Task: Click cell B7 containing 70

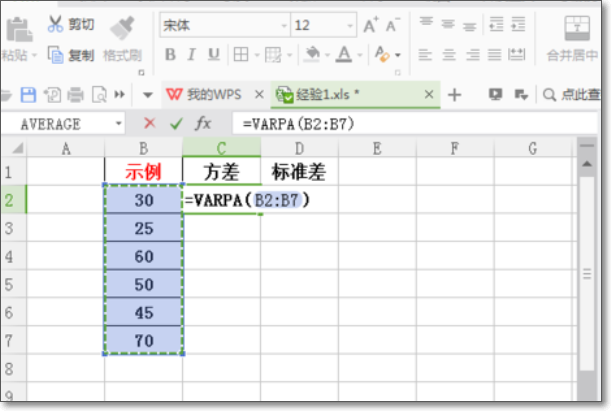Action: 143,341
